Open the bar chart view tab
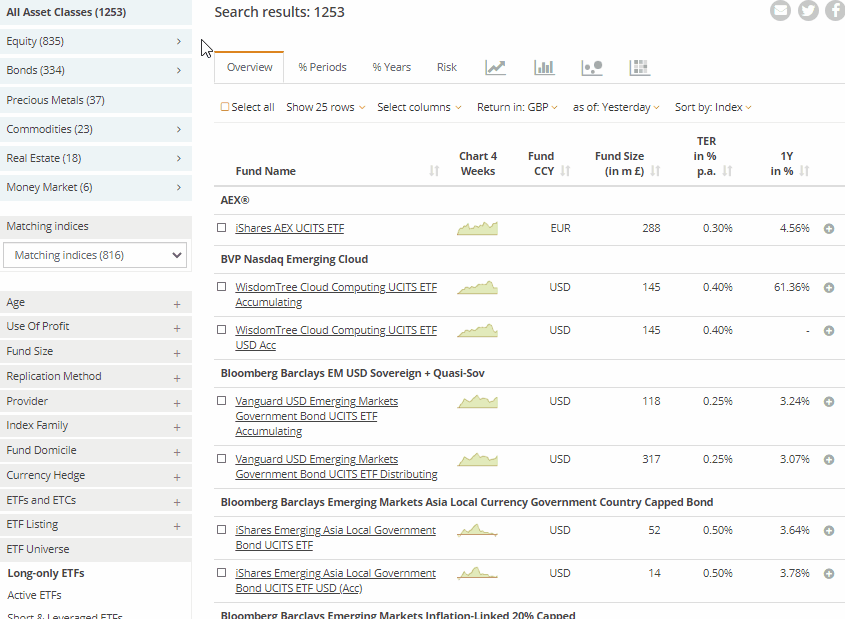845x619 pixels. coord(544,68)
